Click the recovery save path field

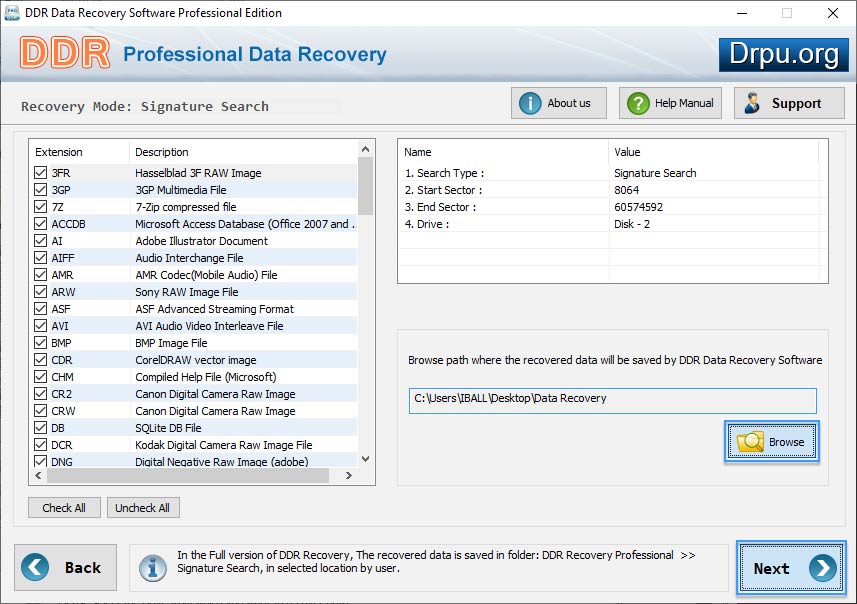click(x=613, y=401)
